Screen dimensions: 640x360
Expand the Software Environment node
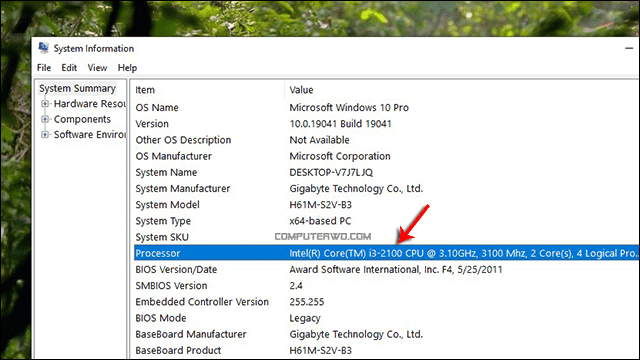pos(45,135)
